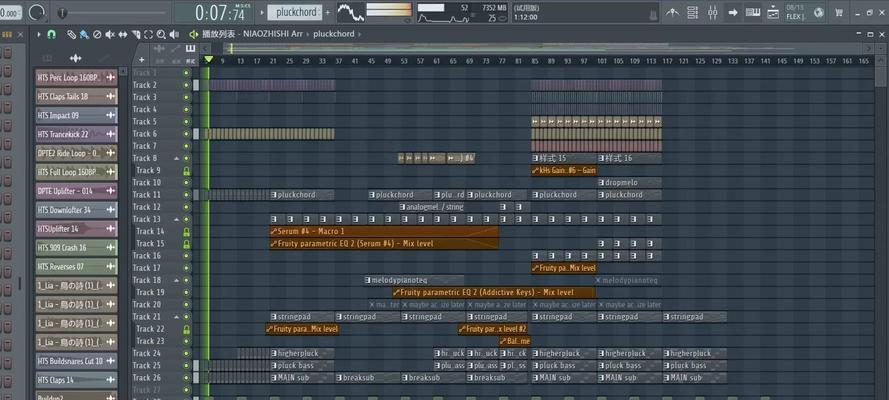The image size is (889, 400).
Task: Collapse the Track 21 group arrow
Action: point(176,317)
